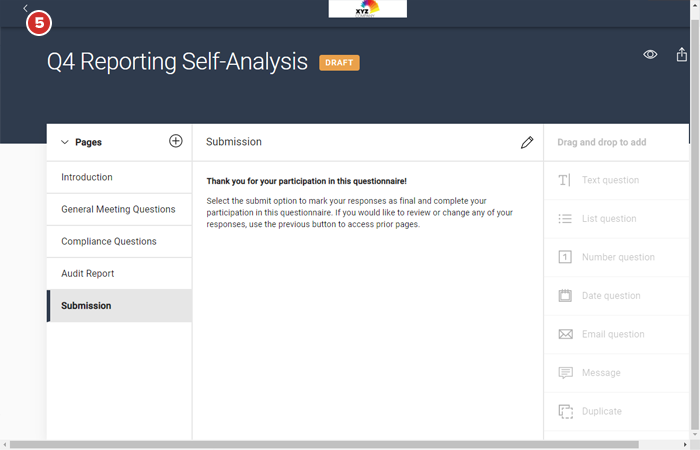Click the DRAFT status badge
Image resolution: width=700 pixels, height=450 pixels.
339,62
